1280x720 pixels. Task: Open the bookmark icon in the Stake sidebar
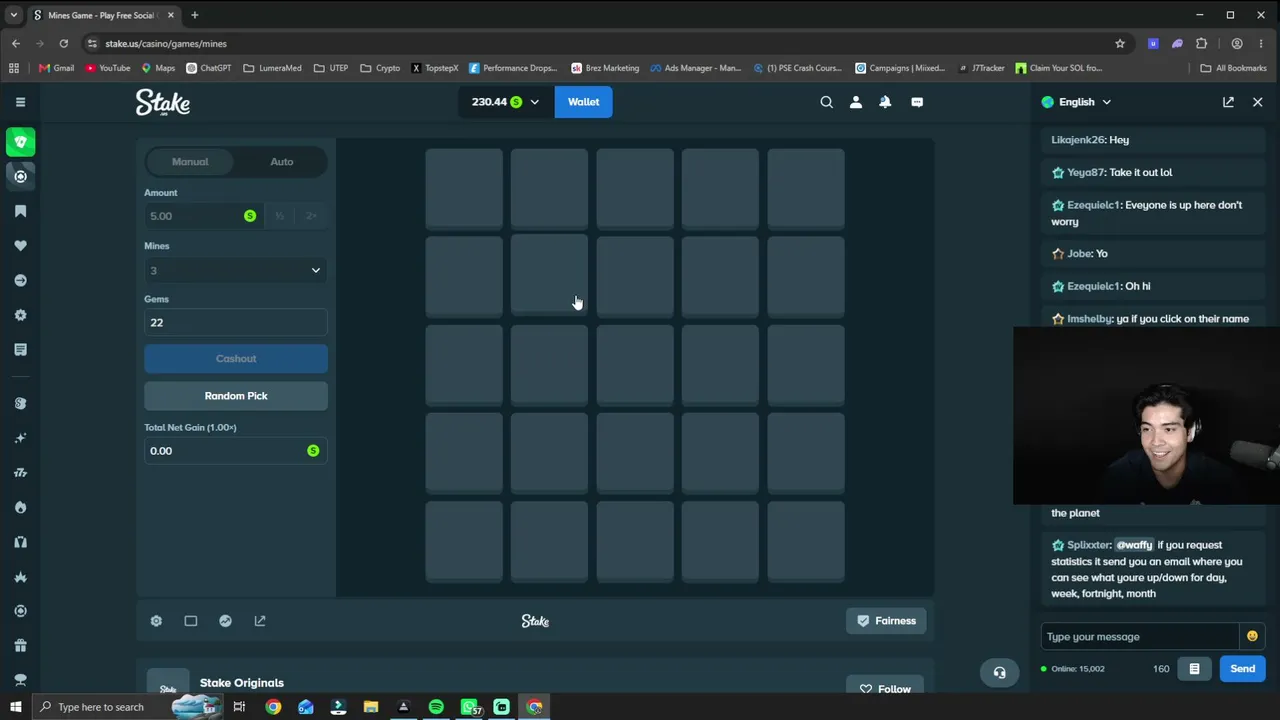[x=20, y=211]
